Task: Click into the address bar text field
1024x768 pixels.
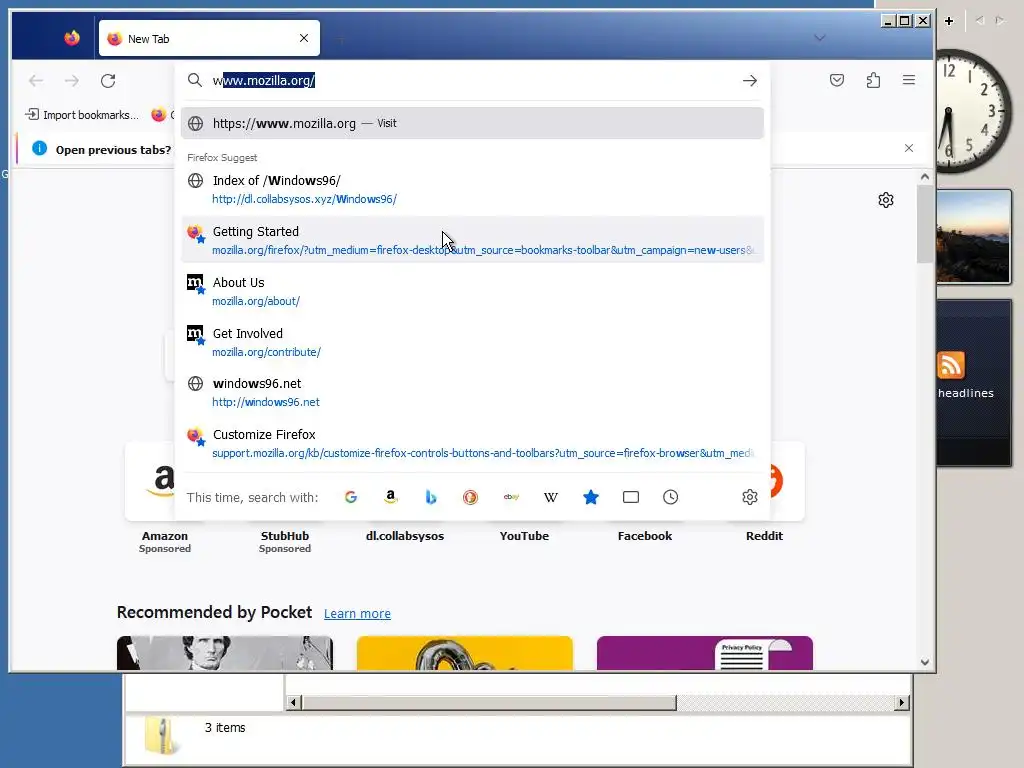Action: 473,80
